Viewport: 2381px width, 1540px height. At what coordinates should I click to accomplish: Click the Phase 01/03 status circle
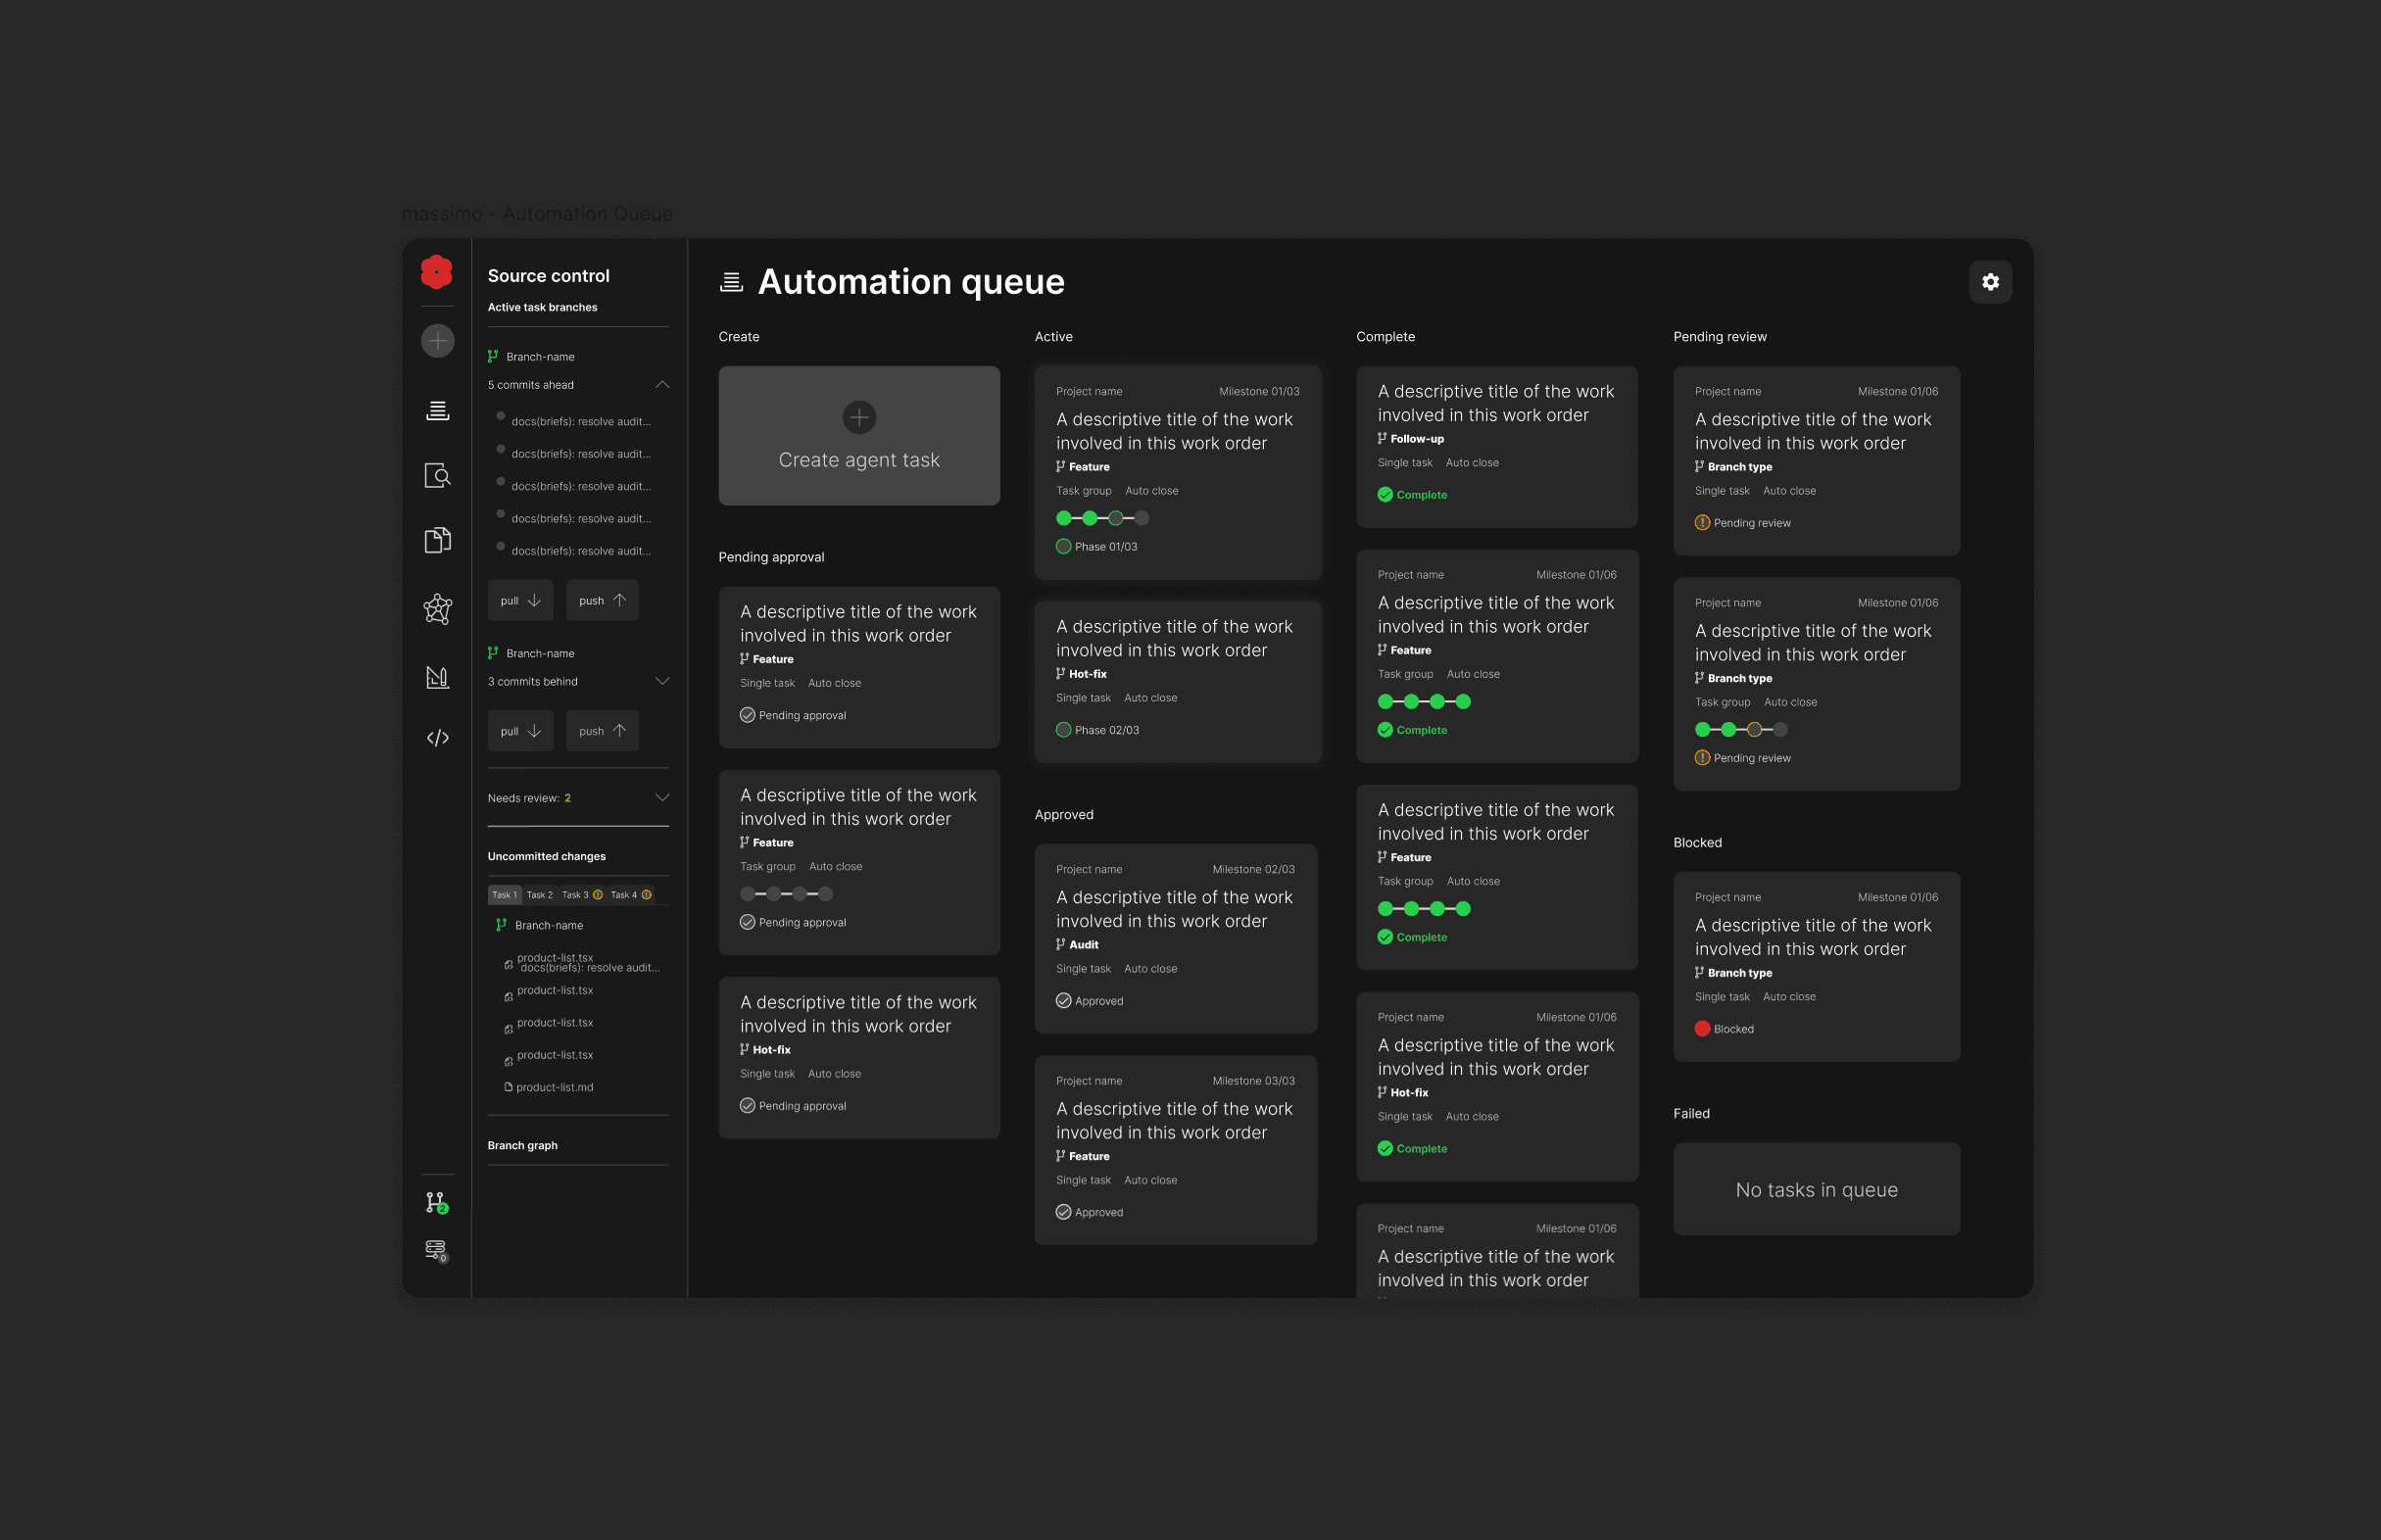coord(1063,546)
